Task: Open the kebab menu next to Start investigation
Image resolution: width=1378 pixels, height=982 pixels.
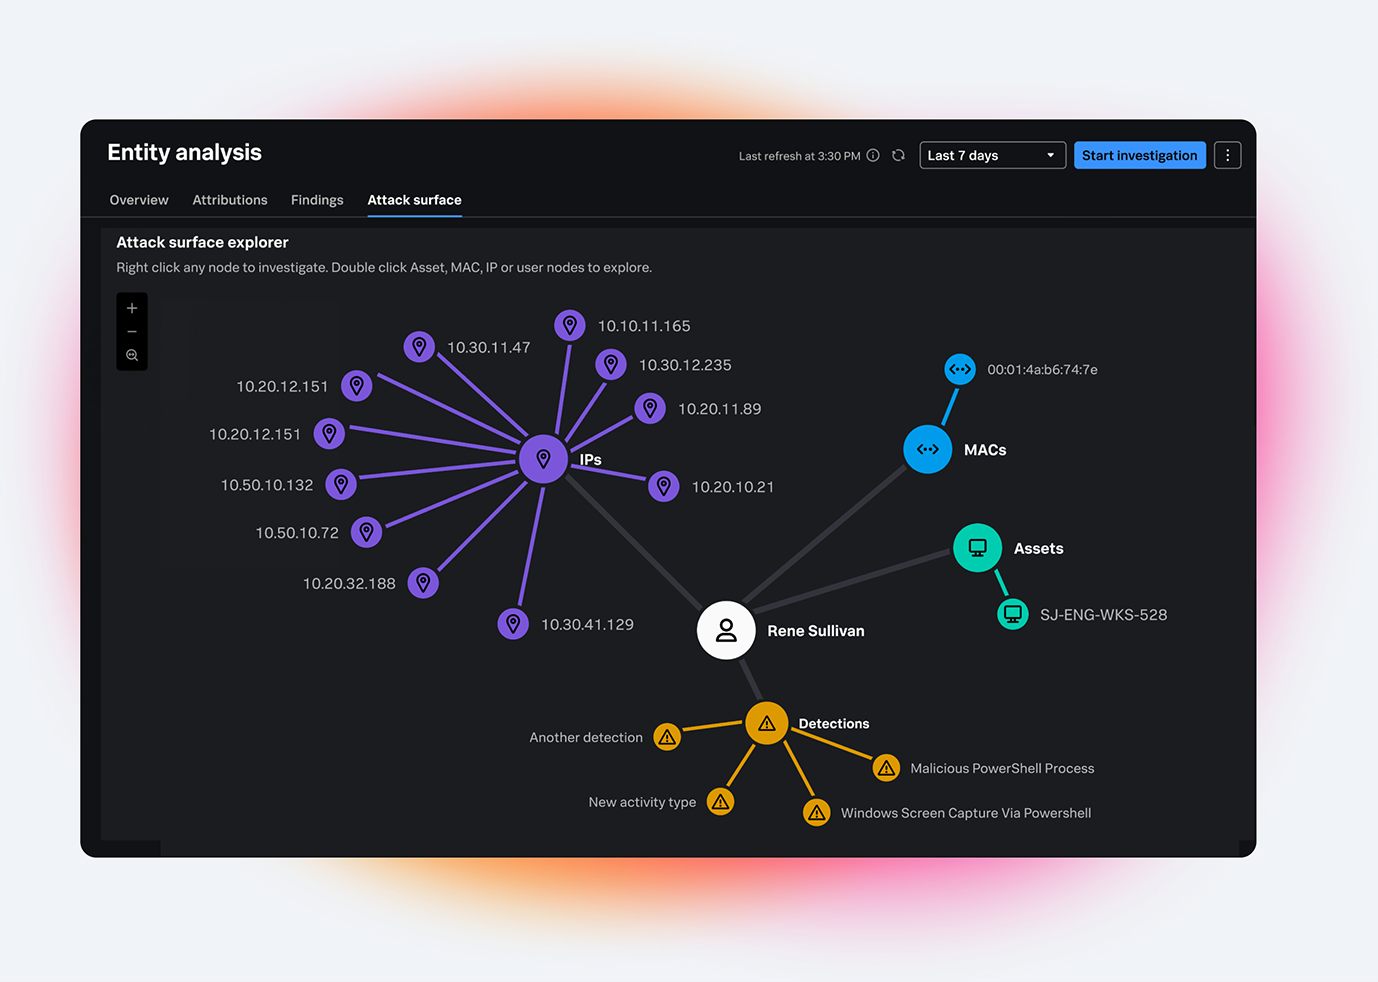Action: 1227,155
